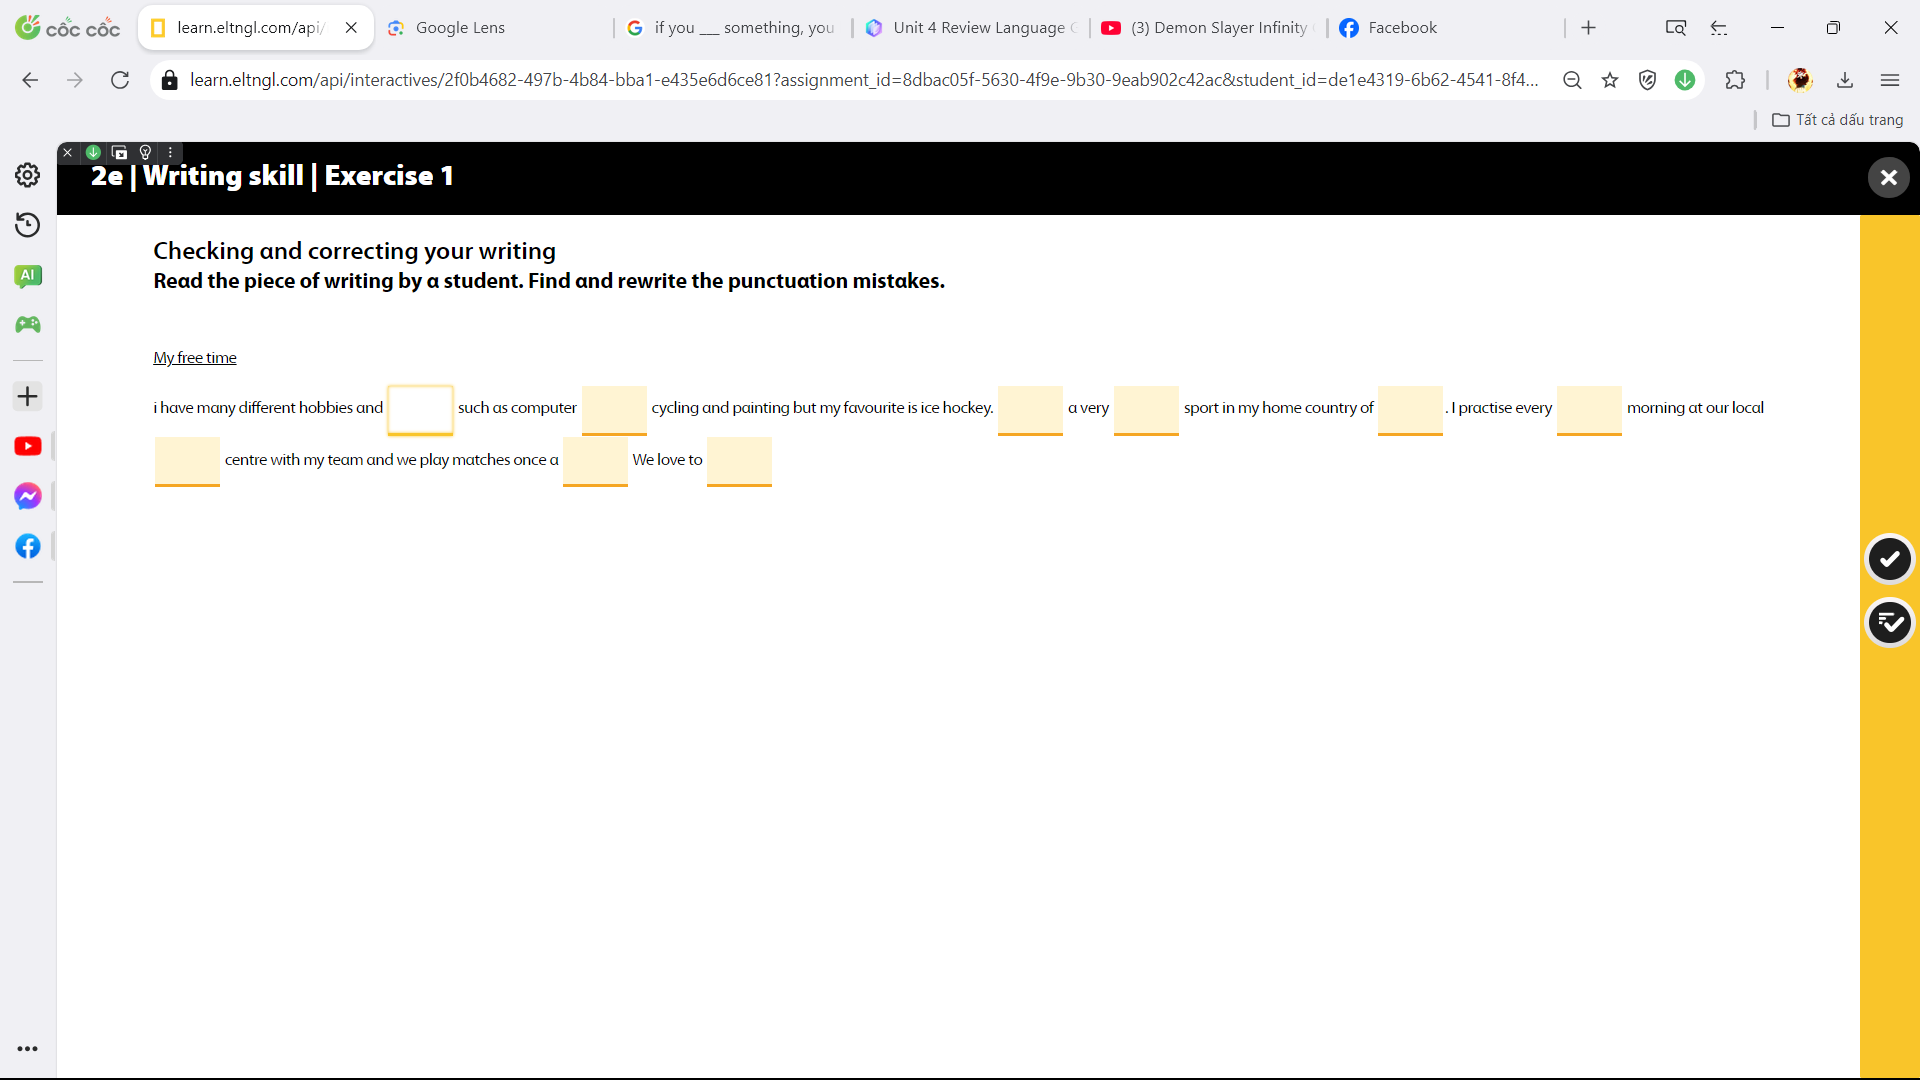Image resolution: width=1920 pixels, height=1080 pixels.
Task: Open YouTube from the sidebar
Action: point(28,446)
